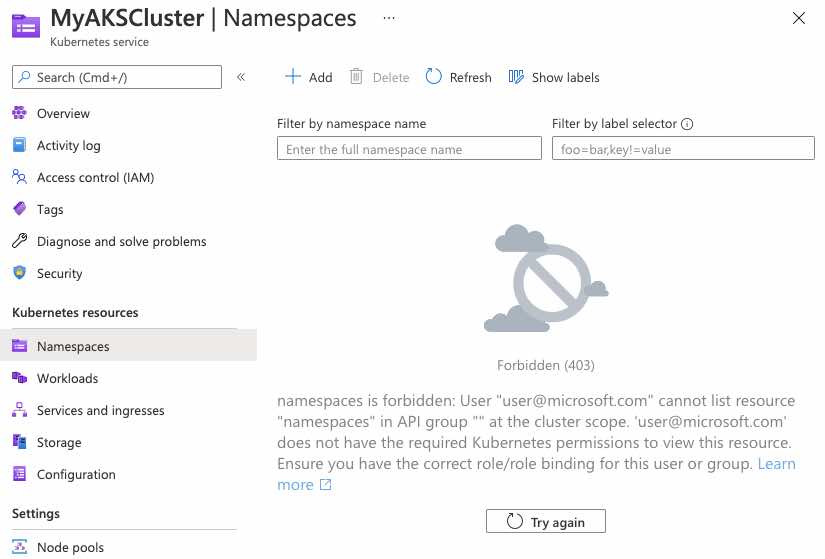Focus the Filter by namespace name field
825x559 pixels.
pos(409,148)
